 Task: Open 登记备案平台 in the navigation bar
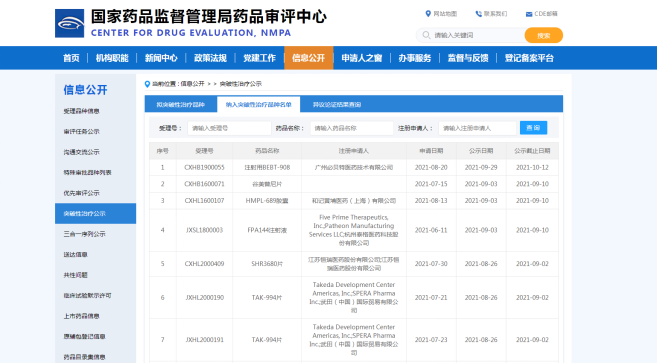(x=529, y=58)
